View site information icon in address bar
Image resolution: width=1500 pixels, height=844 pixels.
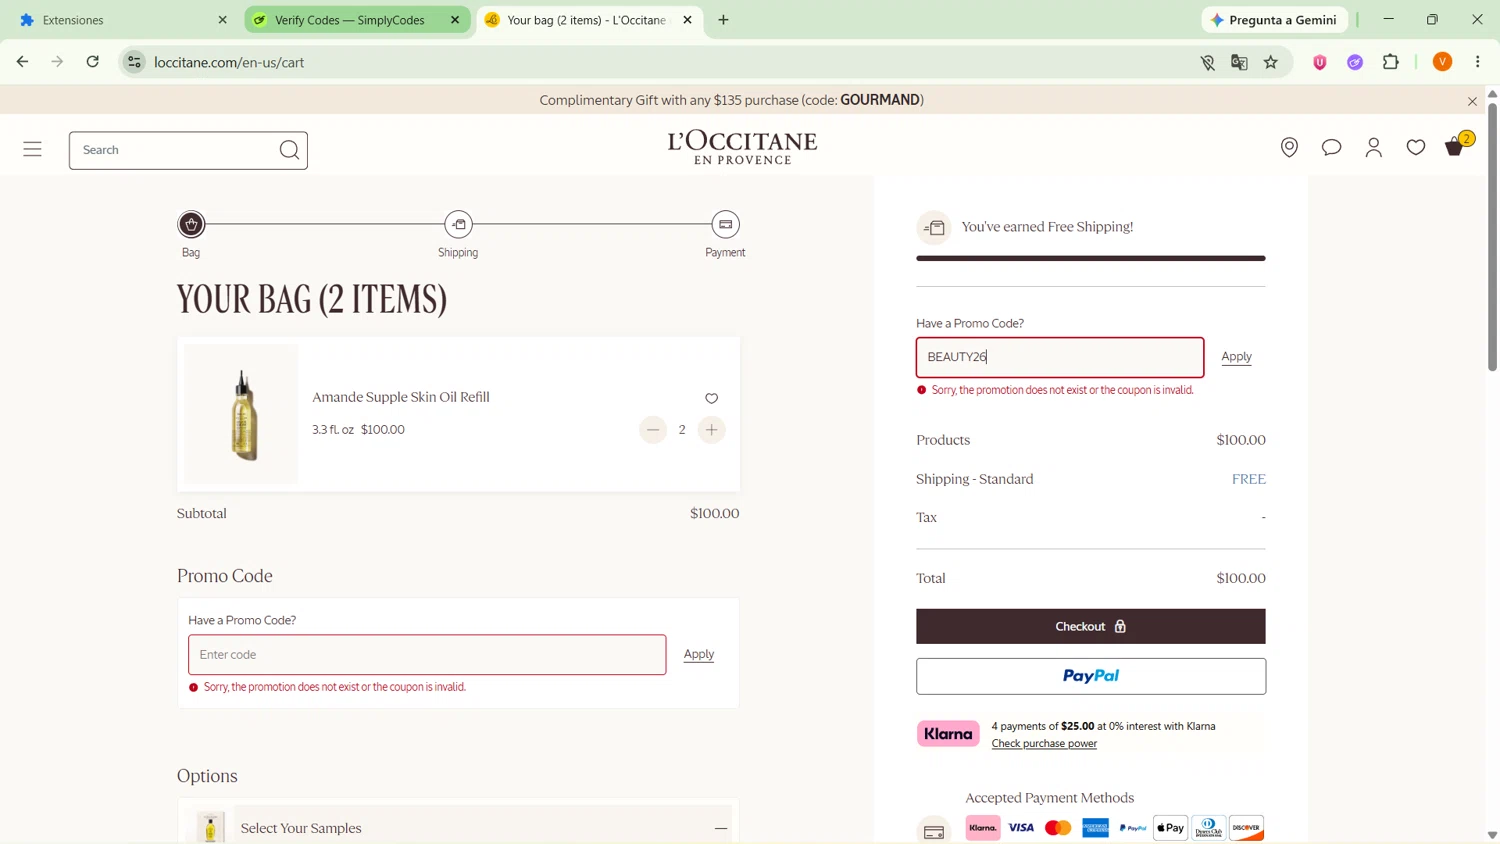pyautogui.click(x=134, y=62)
